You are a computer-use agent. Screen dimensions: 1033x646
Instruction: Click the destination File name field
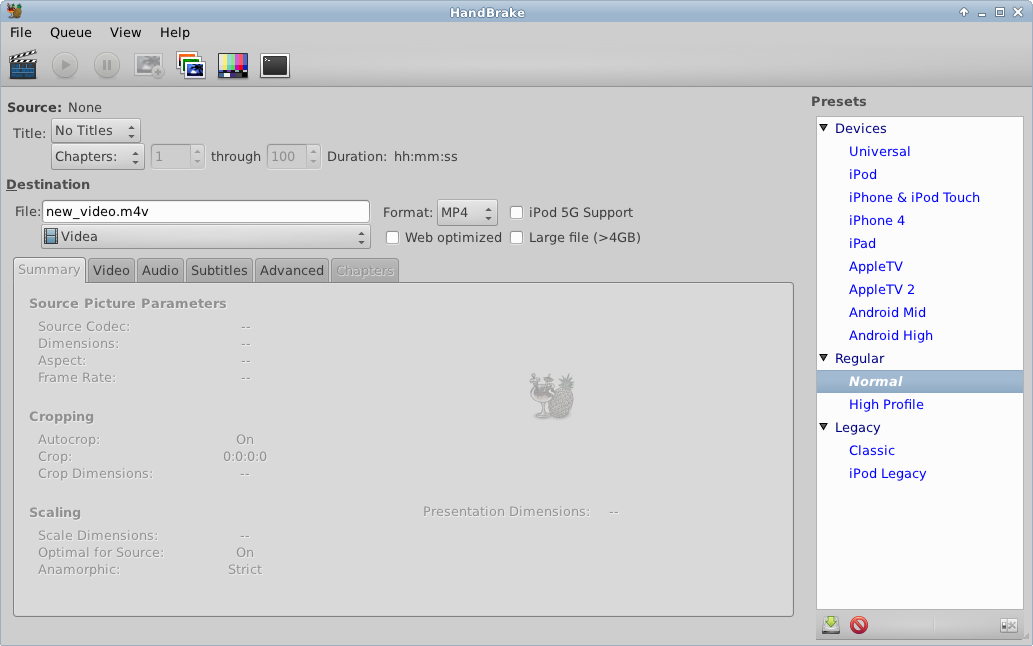pyautogui.click(x=206, y=211)
